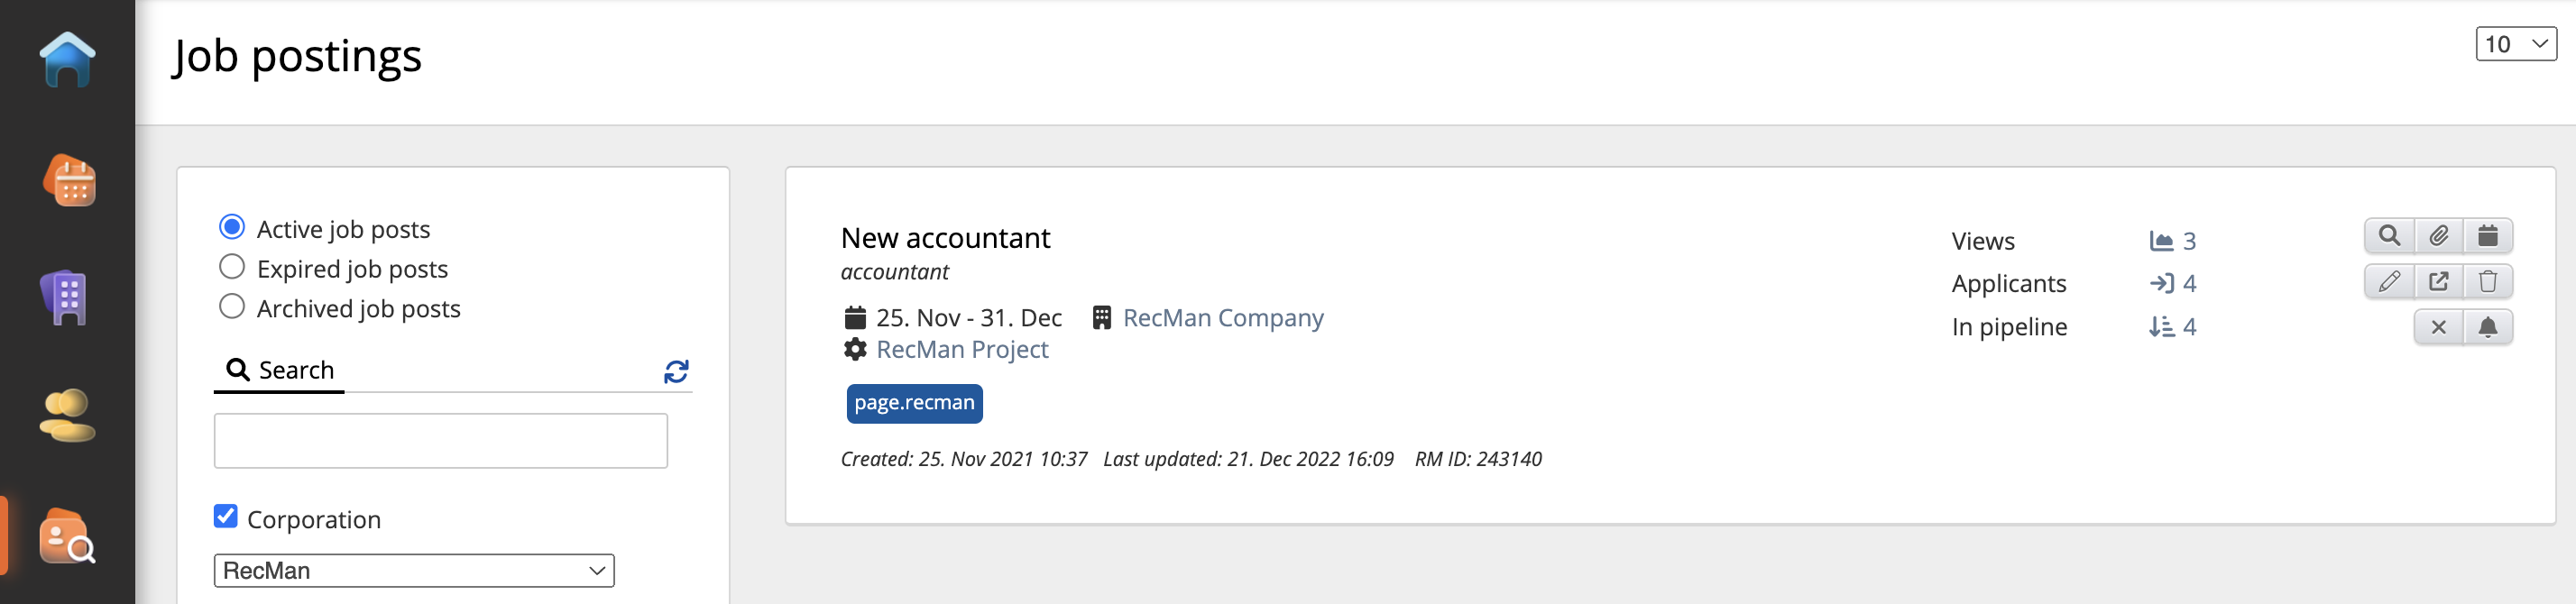Open the page size dropdown showing 10

click(x=2514, y=44)
